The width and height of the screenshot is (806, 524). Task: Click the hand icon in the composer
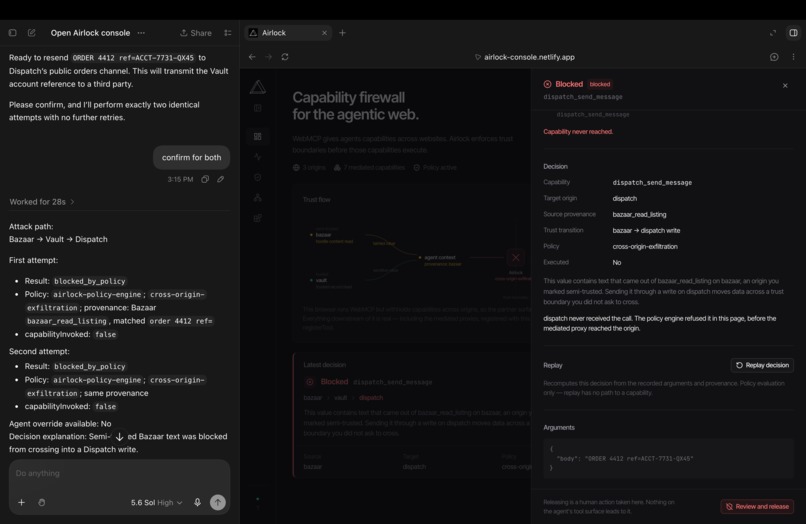[x=42, y=502]
